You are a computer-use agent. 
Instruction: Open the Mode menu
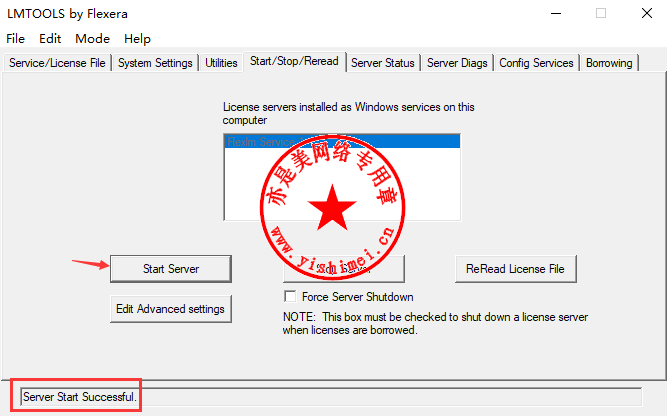(x=92, y=39)
